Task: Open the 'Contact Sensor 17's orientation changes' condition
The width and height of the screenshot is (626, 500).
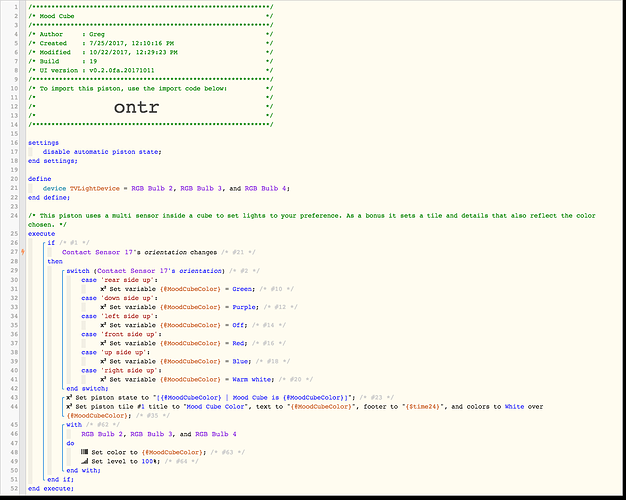Action: tap(139, 252)
